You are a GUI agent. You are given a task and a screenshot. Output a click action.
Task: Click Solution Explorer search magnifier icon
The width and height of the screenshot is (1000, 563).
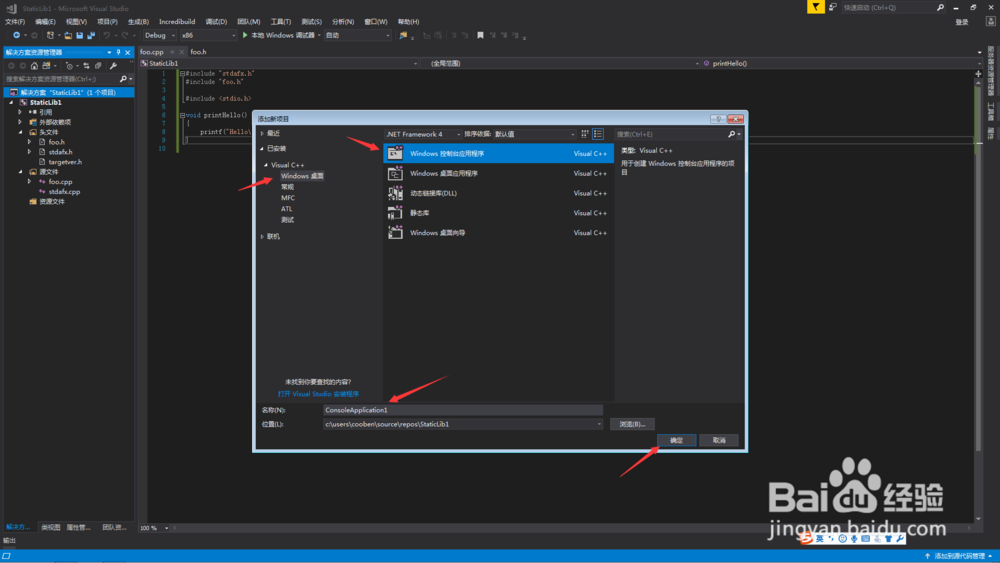pyautogui.click(x=123, y=79)
